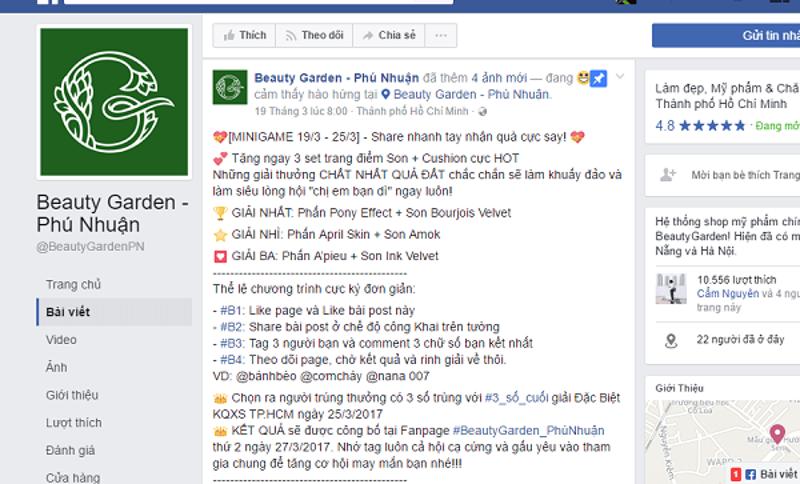Screen dimensions: 800x484
Task: Click the pinned post pin icon
Action: click(598, 79)
